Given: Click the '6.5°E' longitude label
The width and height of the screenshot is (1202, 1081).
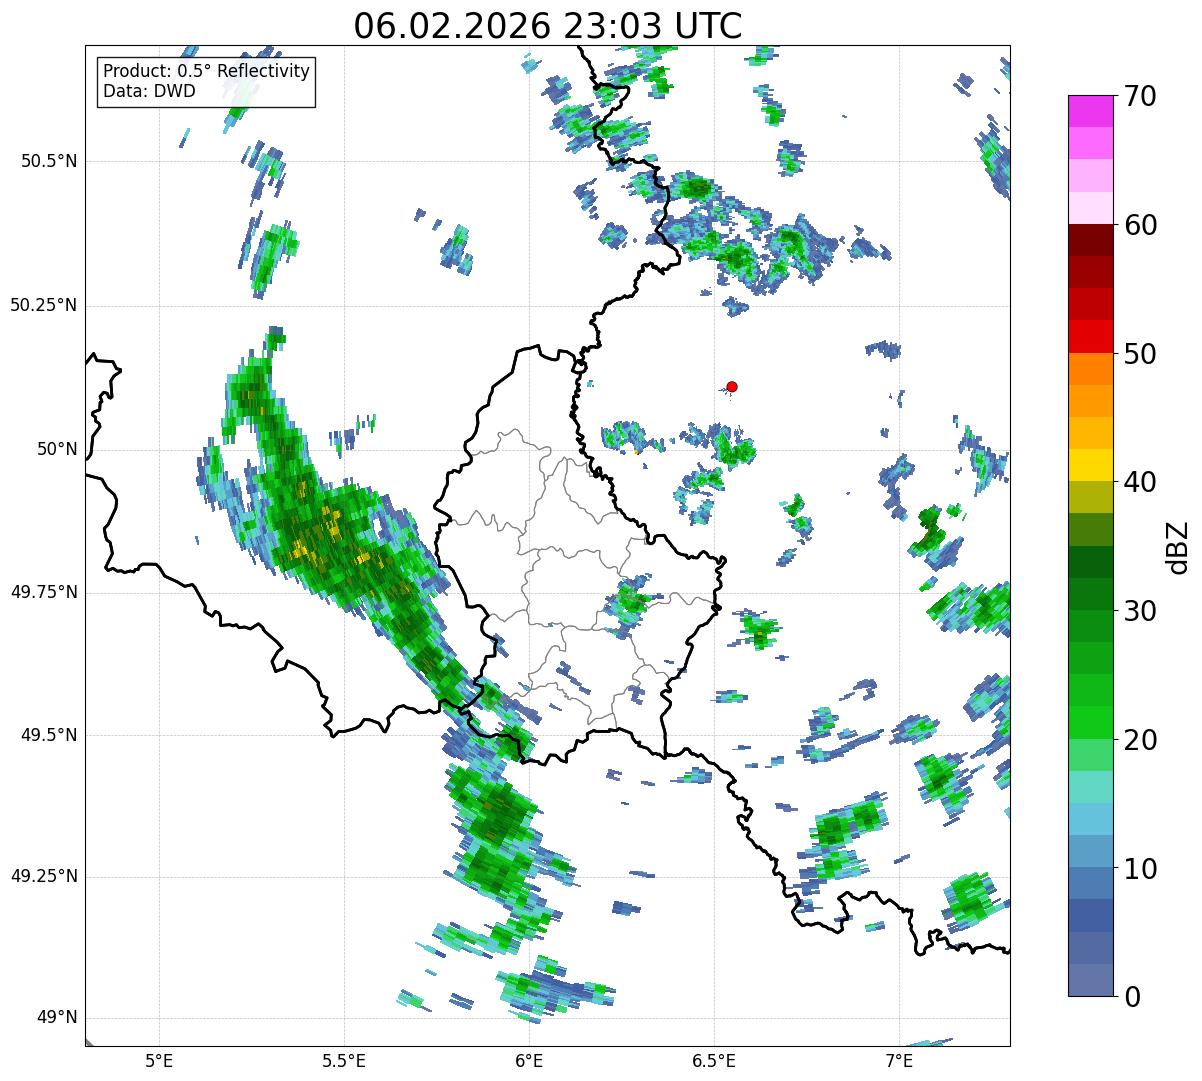Looking at the screenshot, I should (714, 1060).
